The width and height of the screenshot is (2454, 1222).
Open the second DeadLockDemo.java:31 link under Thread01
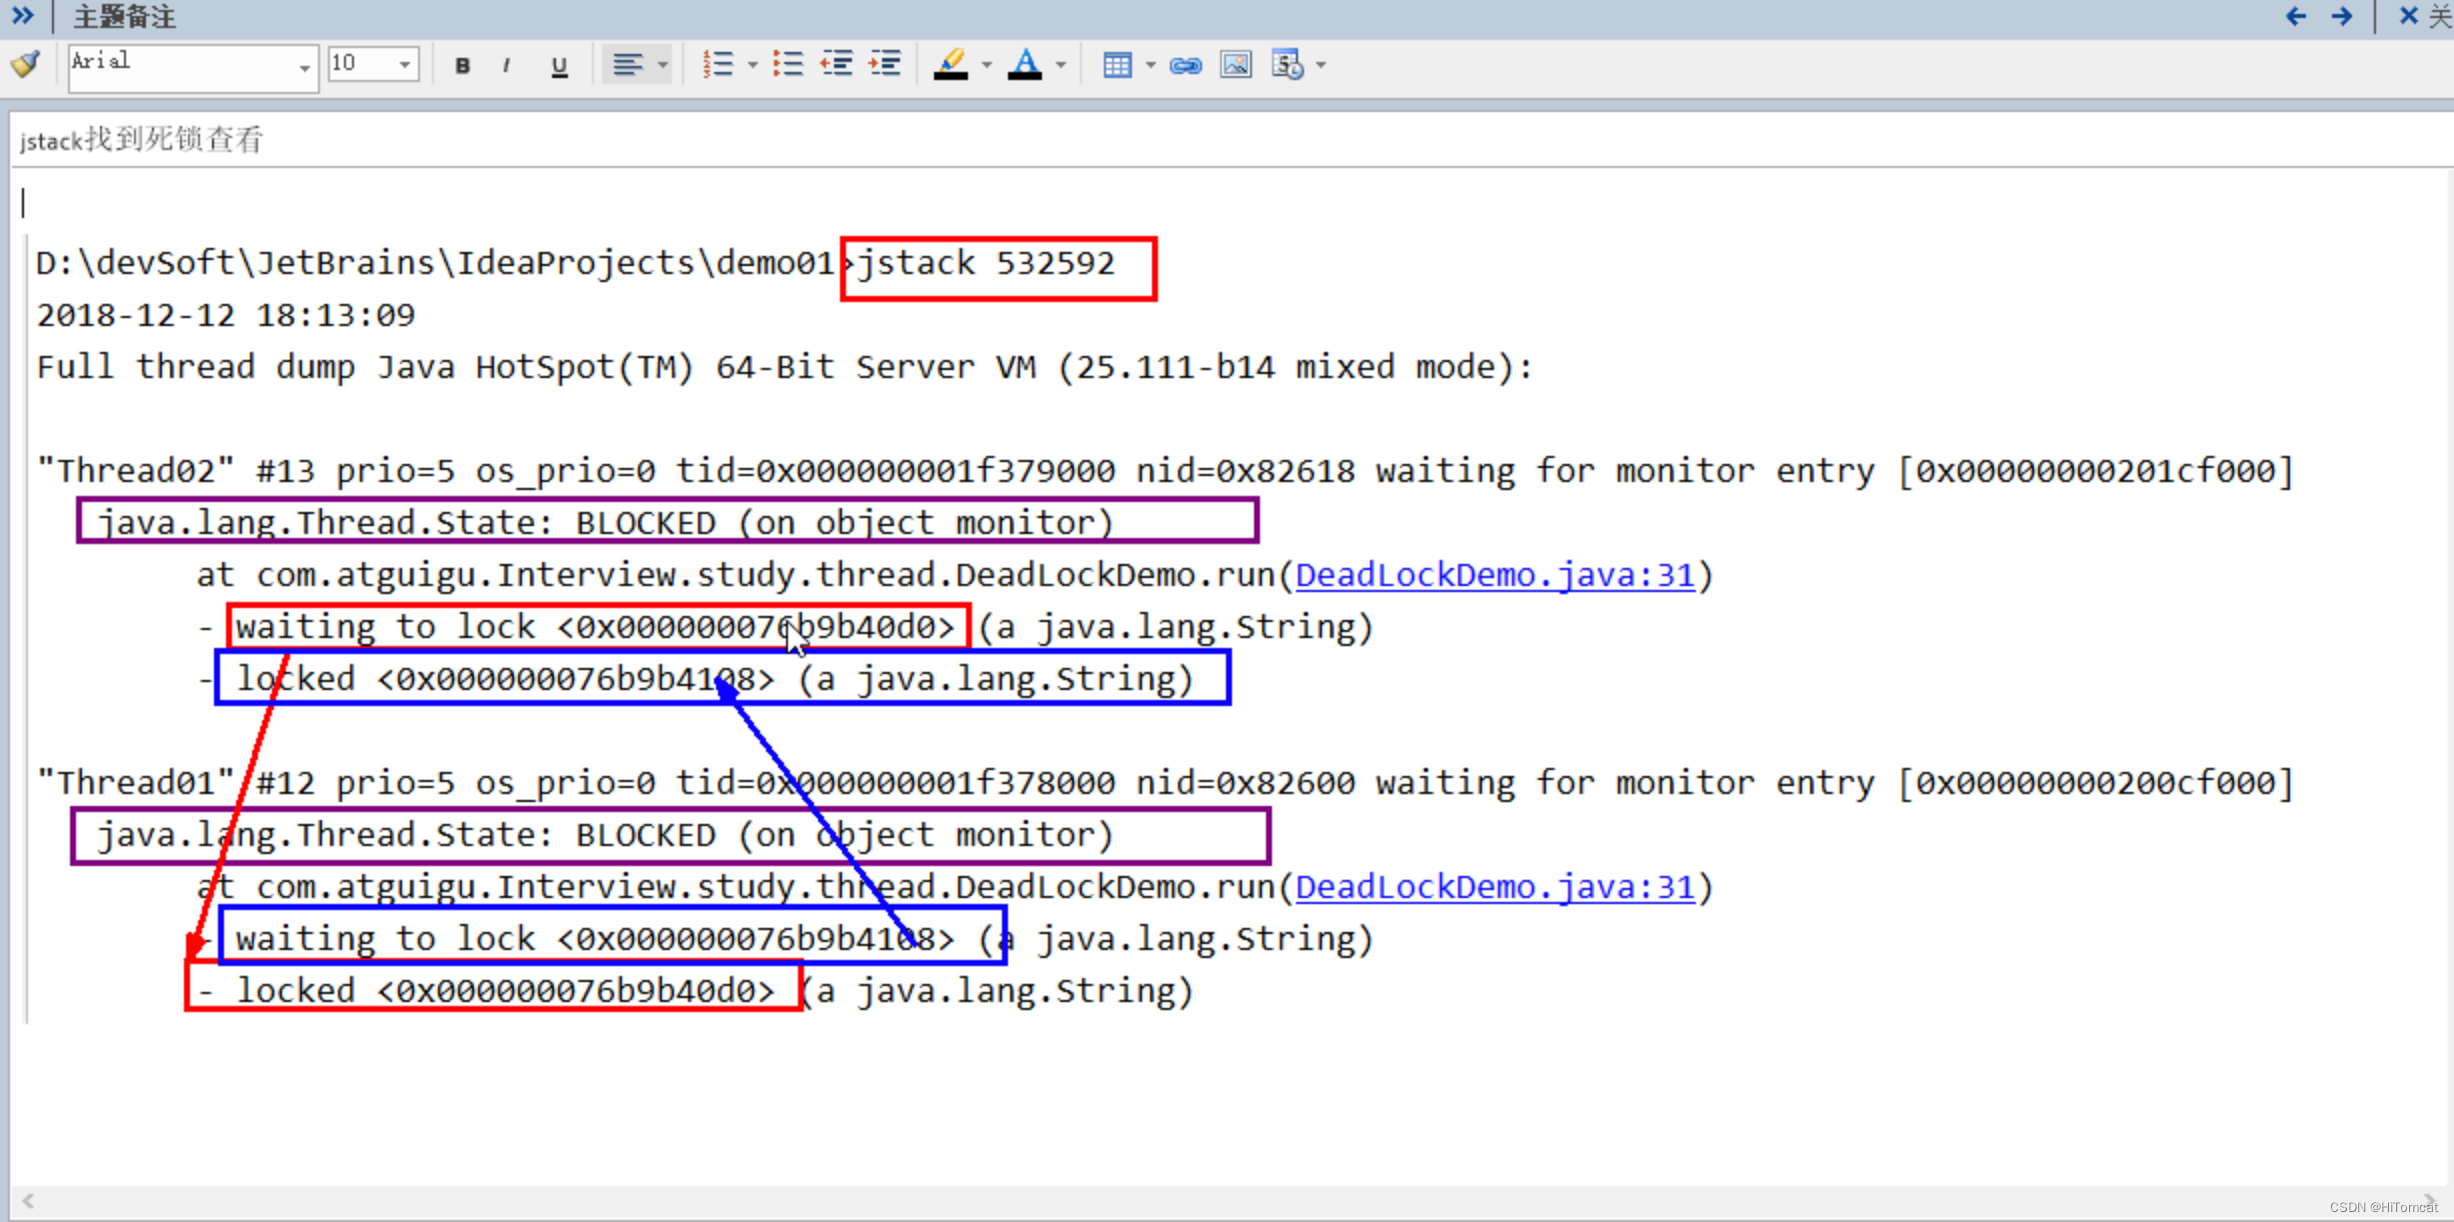(x=1495, y=887)
